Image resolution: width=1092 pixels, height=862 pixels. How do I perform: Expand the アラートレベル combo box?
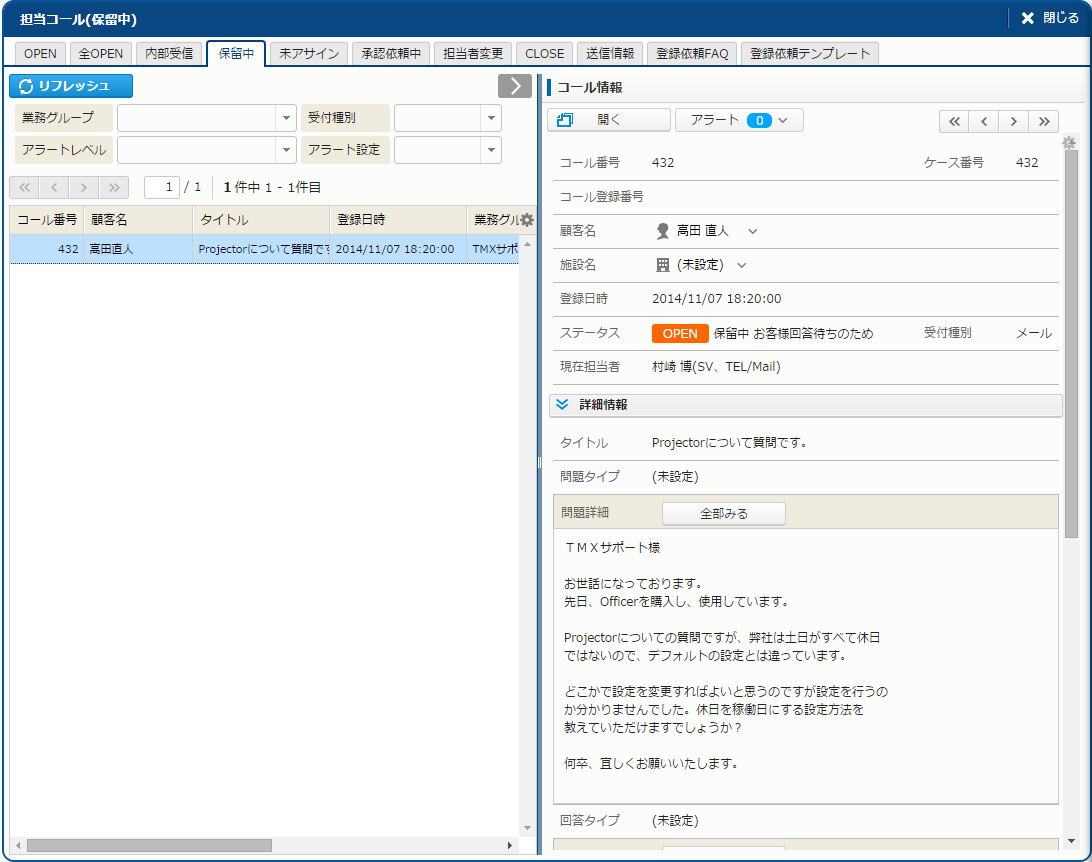tap(285, 150)
